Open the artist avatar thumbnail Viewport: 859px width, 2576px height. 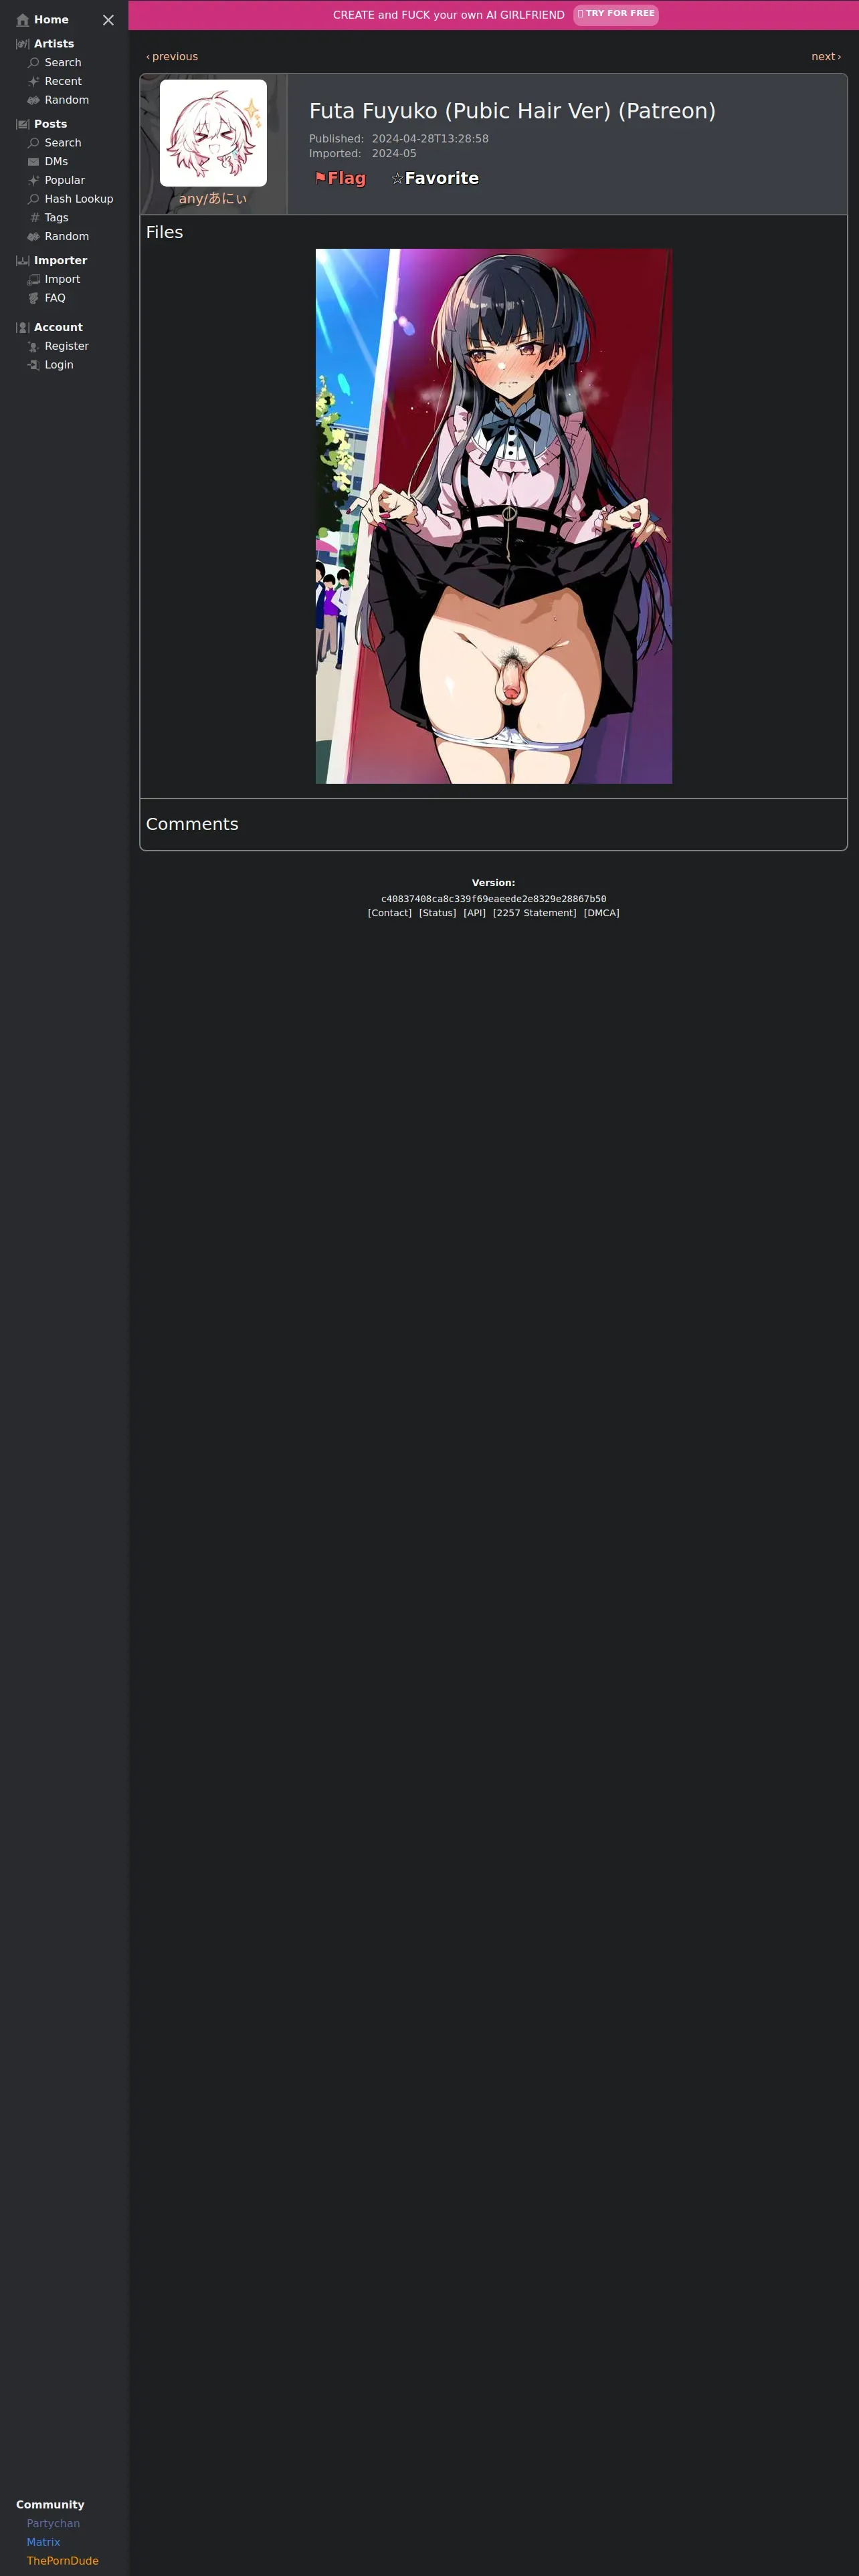pyautogui.click(x=213, y=133)
